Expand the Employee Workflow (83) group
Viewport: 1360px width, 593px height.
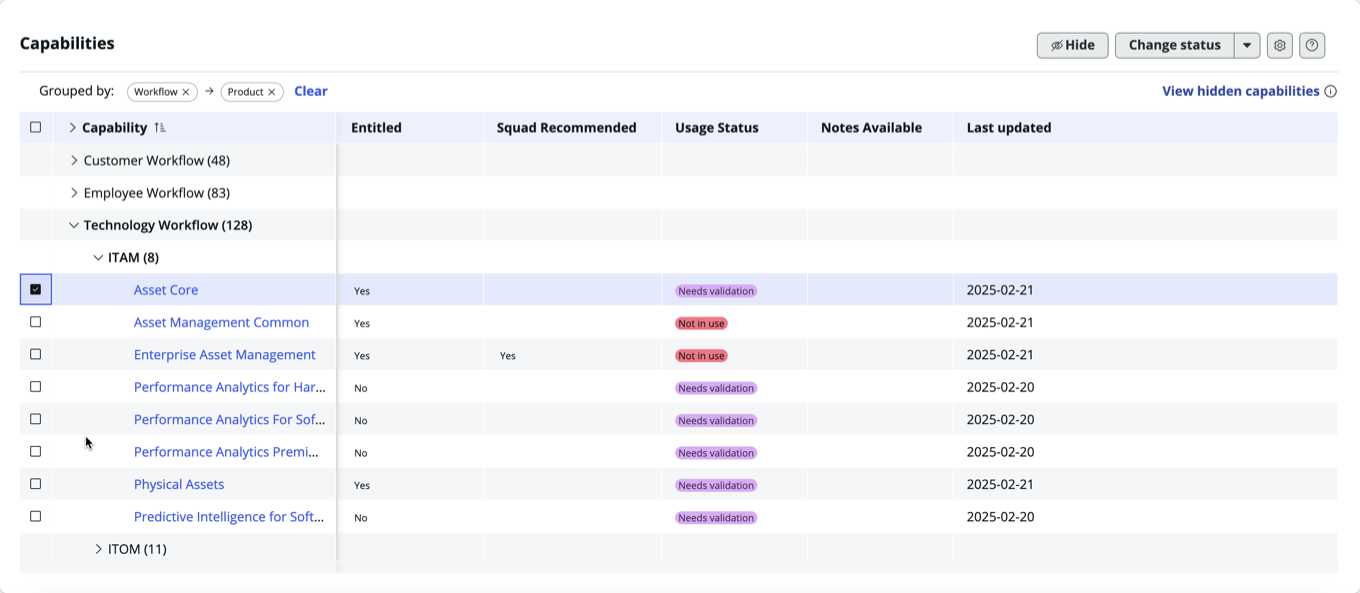74,193
